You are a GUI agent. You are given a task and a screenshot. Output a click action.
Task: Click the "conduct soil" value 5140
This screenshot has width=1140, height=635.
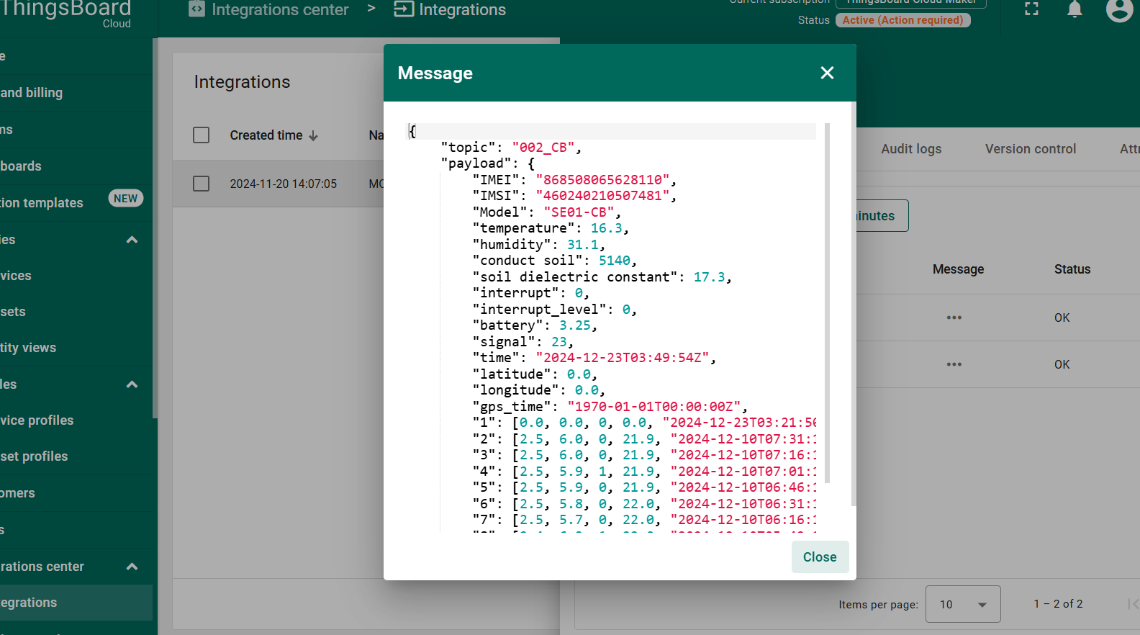614,260
